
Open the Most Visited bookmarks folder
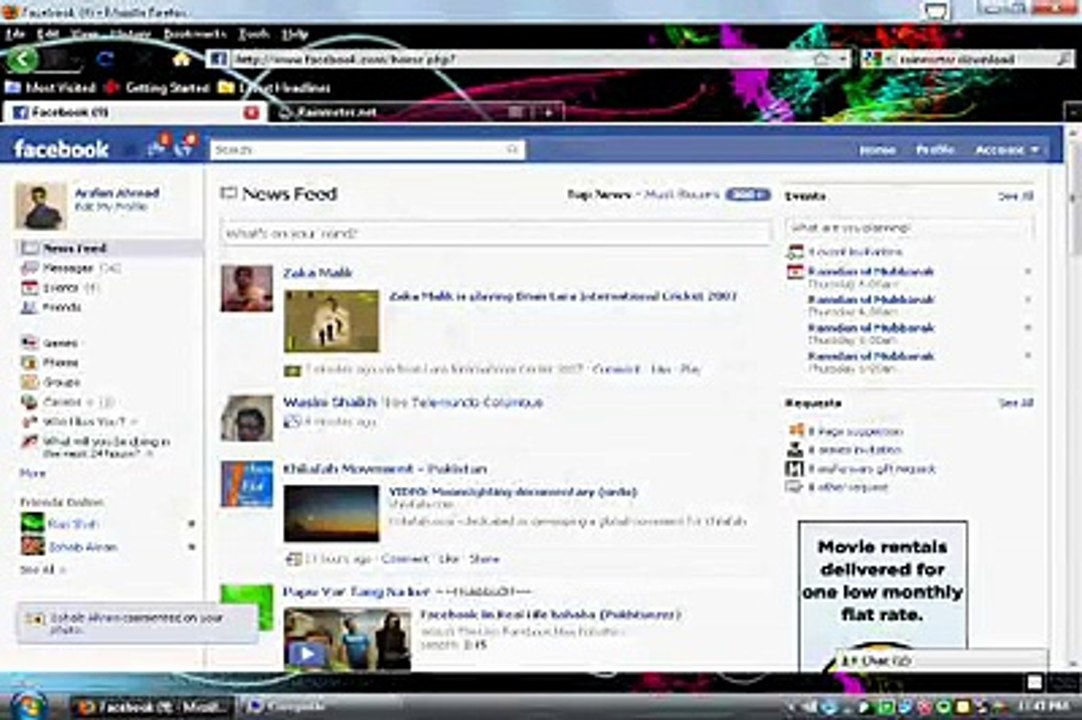click(x=50, y=88)
